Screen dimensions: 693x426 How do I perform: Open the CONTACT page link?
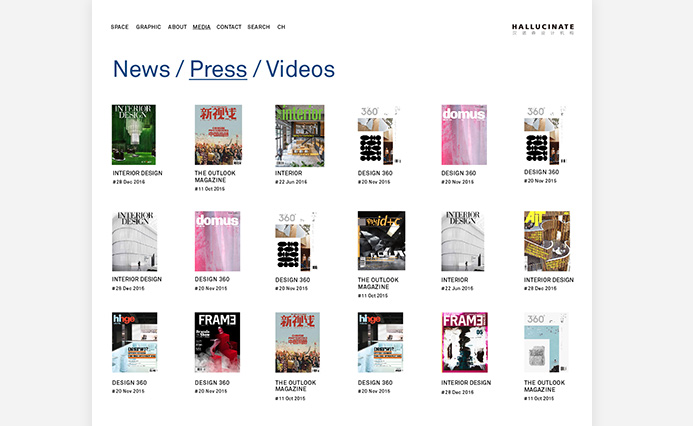(229, 27)
